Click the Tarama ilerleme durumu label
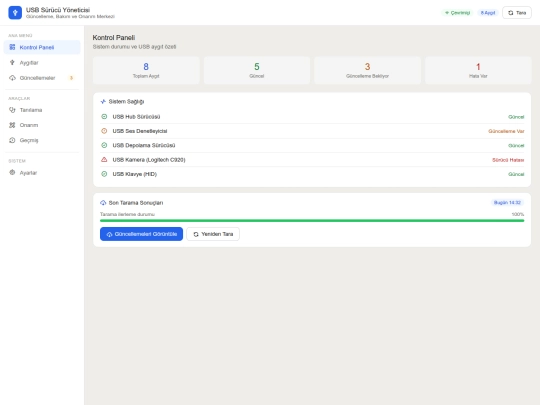Image resolution: width=540 pixels, height=405 pixels. 127,214
